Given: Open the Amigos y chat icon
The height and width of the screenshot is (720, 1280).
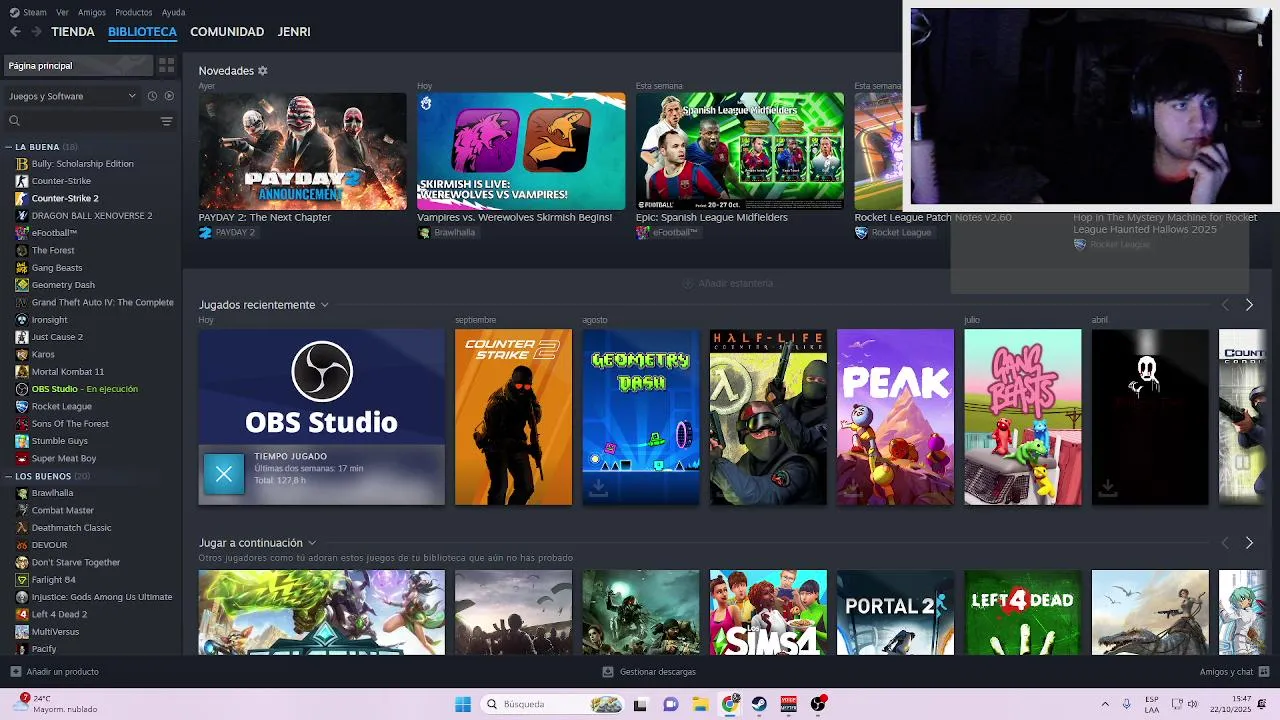Looking at the screenshot, I should [x=1264, y=672].
